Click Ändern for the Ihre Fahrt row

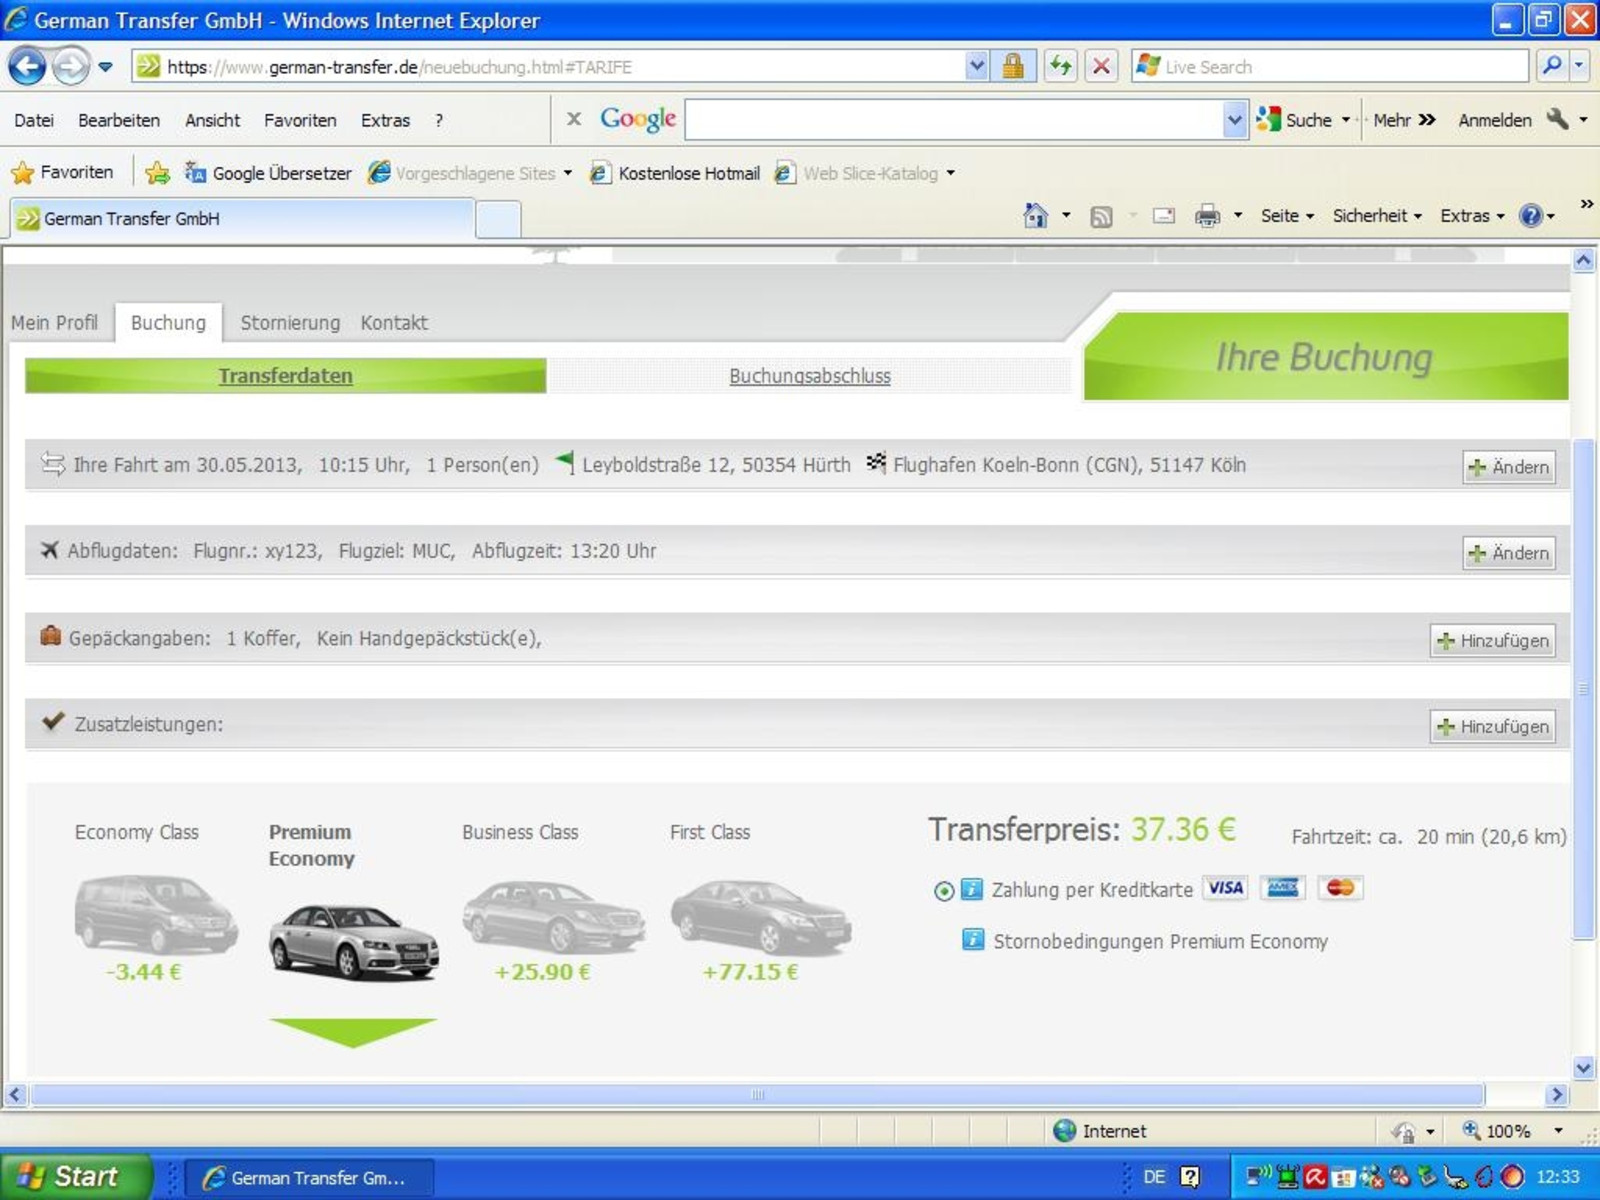1509,467
